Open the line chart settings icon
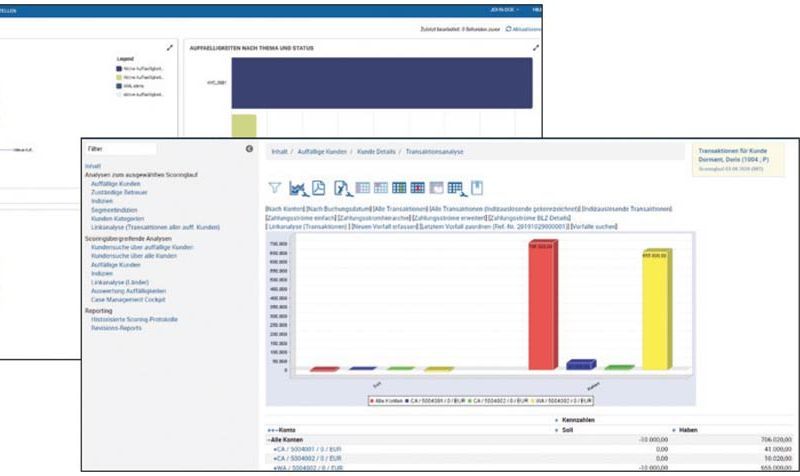This screenshot has height=476, width=800. (298, 188)
